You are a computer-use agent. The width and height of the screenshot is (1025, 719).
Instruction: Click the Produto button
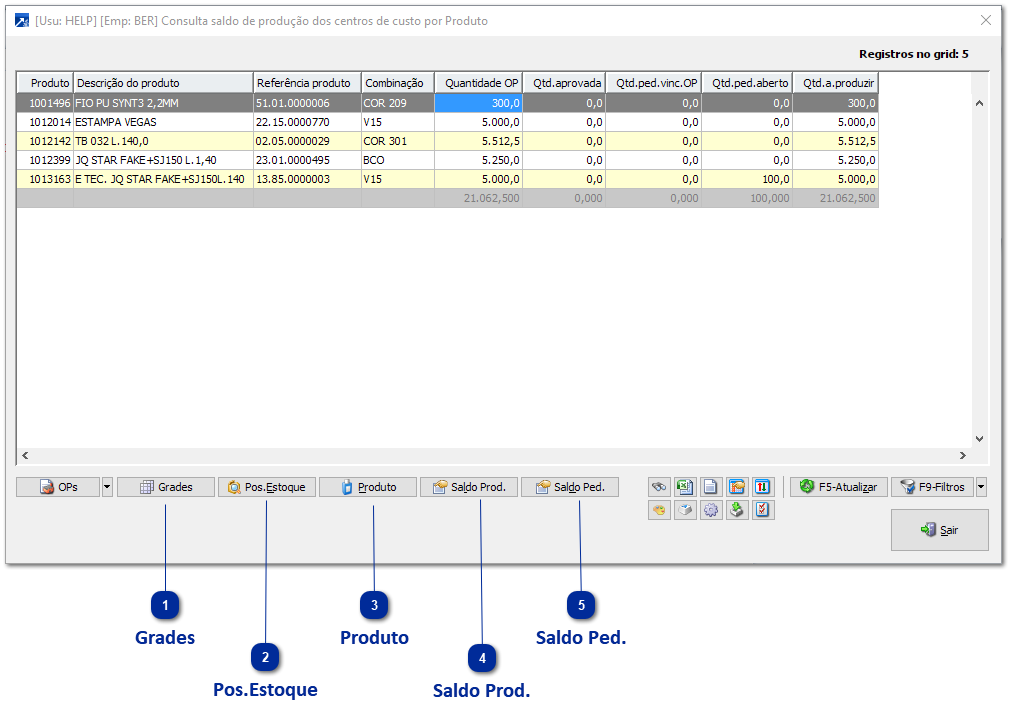[368, 487]
